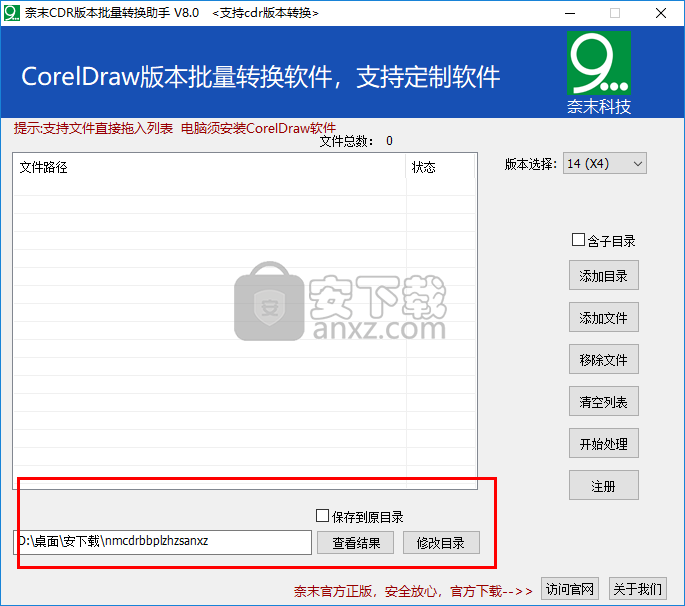Click 查看结果 to view results

[x=348, y=542]
